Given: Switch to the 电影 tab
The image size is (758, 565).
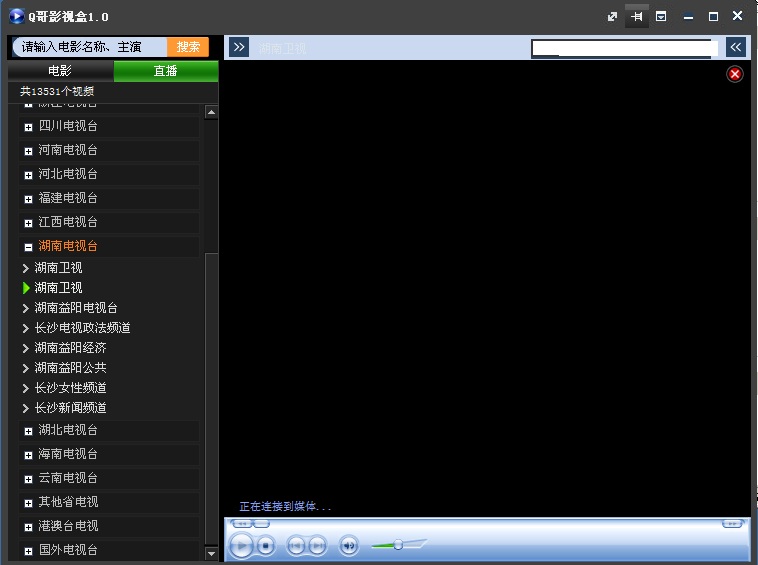Looking at the screenshot, I should click(60, 71).
